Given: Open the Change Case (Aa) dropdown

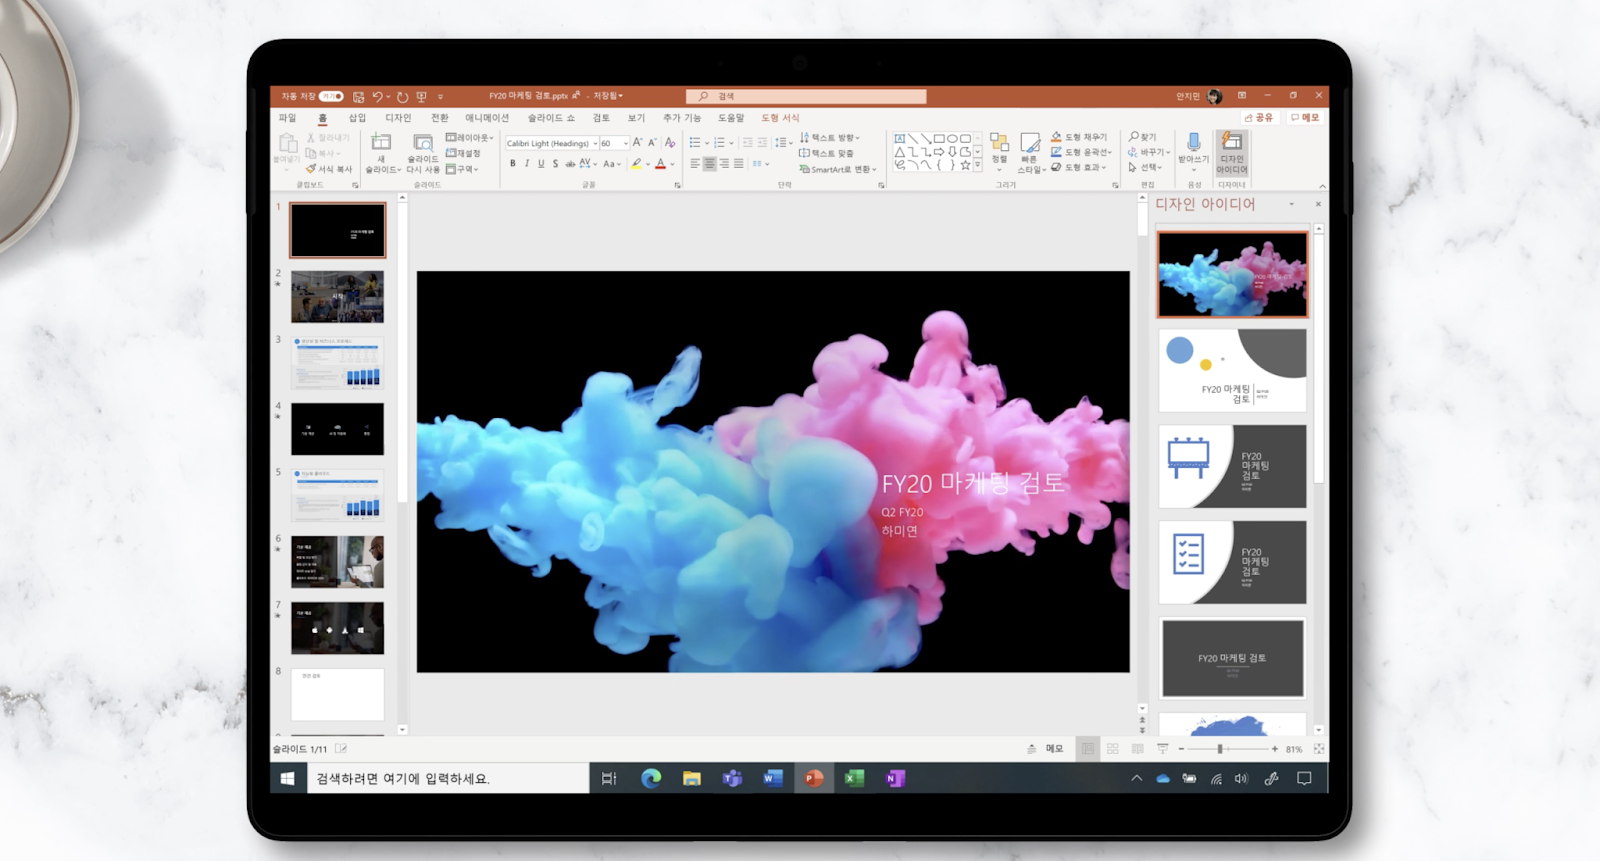Looking at the screenshot, I should [x=611, y=164].
